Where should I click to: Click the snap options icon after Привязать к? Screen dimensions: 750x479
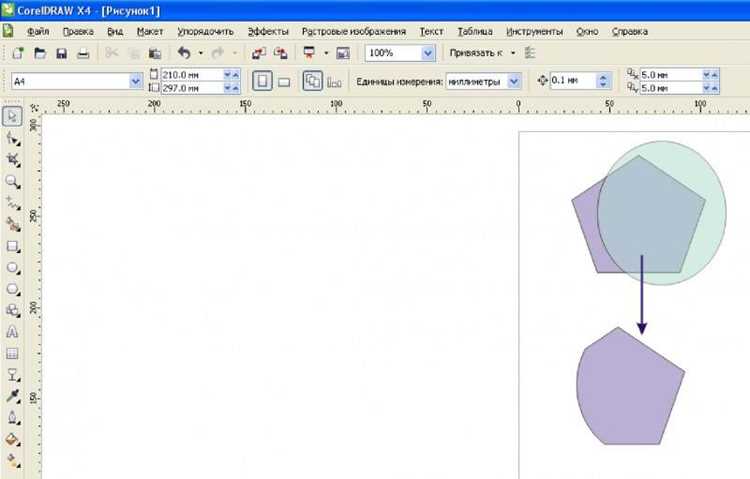[x=529, y=53]
